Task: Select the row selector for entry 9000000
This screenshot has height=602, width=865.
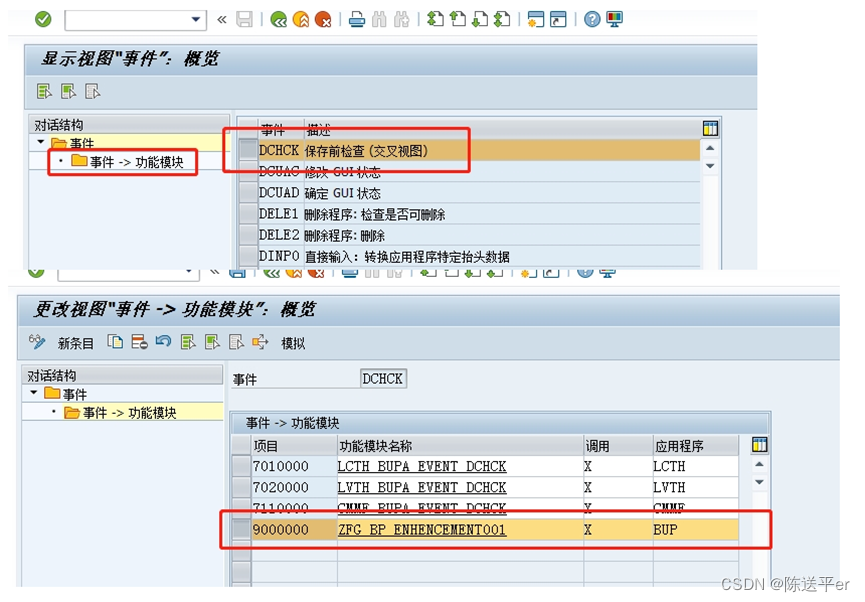Action: tap(240, 530)
